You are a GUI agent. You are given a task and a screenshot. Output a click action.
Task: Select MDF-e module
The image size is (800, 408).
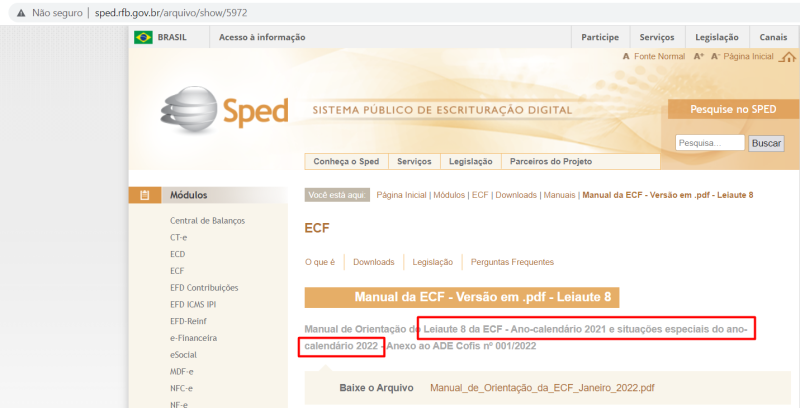click(x=182, y=372)
